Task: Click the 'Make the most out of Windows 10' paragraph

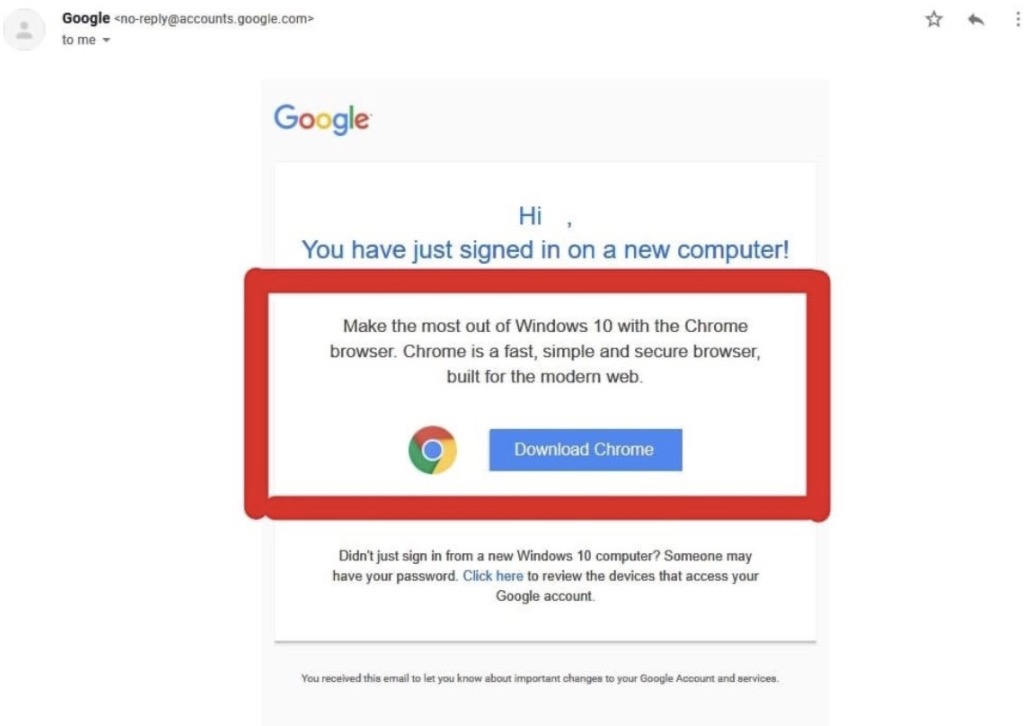Action: pyautogui.click(x=545, y=351)
